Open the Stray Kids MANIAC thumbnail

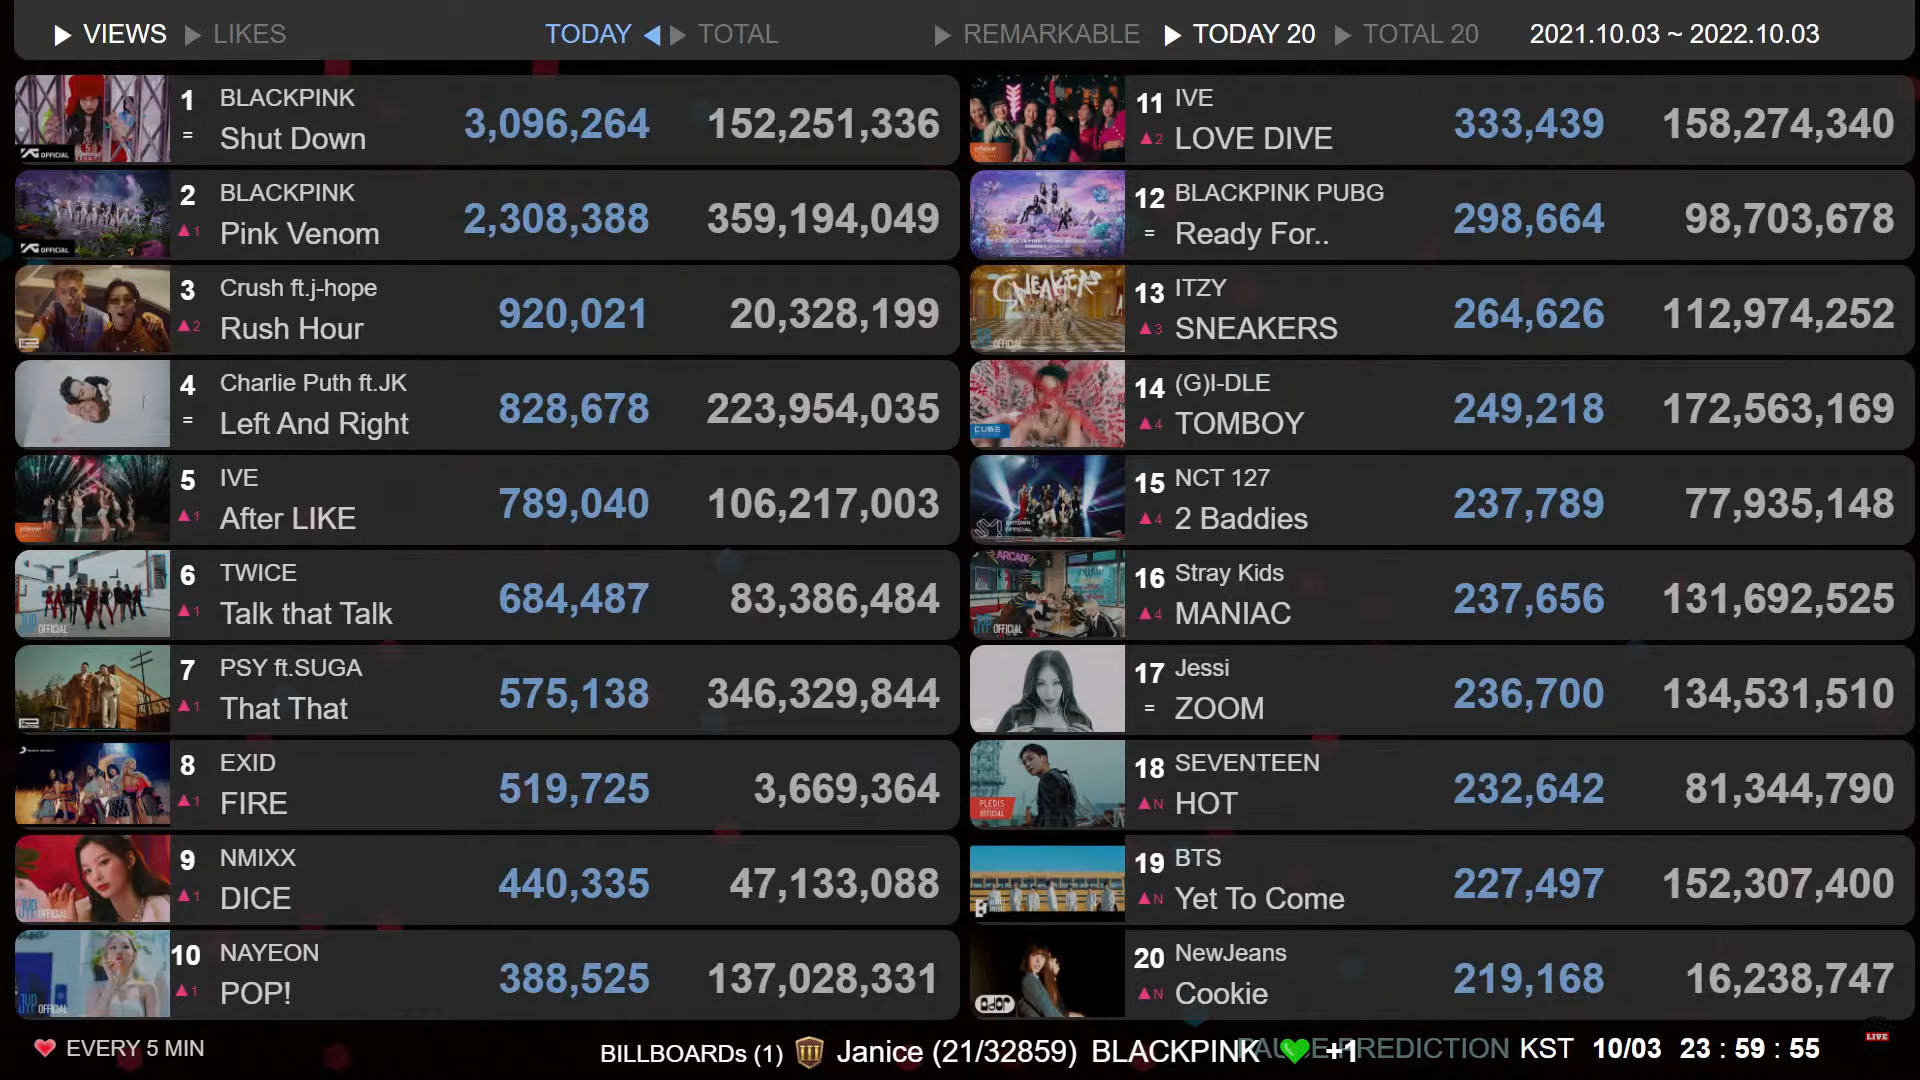point(1047,594)
